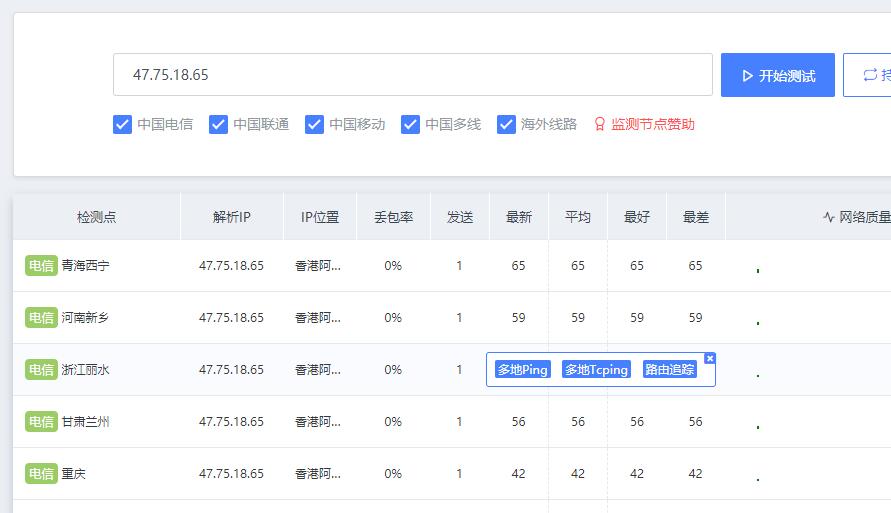Disable the 海外线路 checkbox
Image resolution: width=891 pixels, height=513 pixels.
[506, 124]
